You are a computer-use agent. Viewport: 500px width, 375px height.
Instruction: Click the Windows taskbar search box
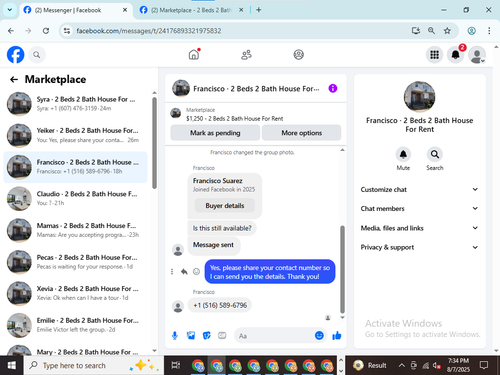[x=94, y=365]
